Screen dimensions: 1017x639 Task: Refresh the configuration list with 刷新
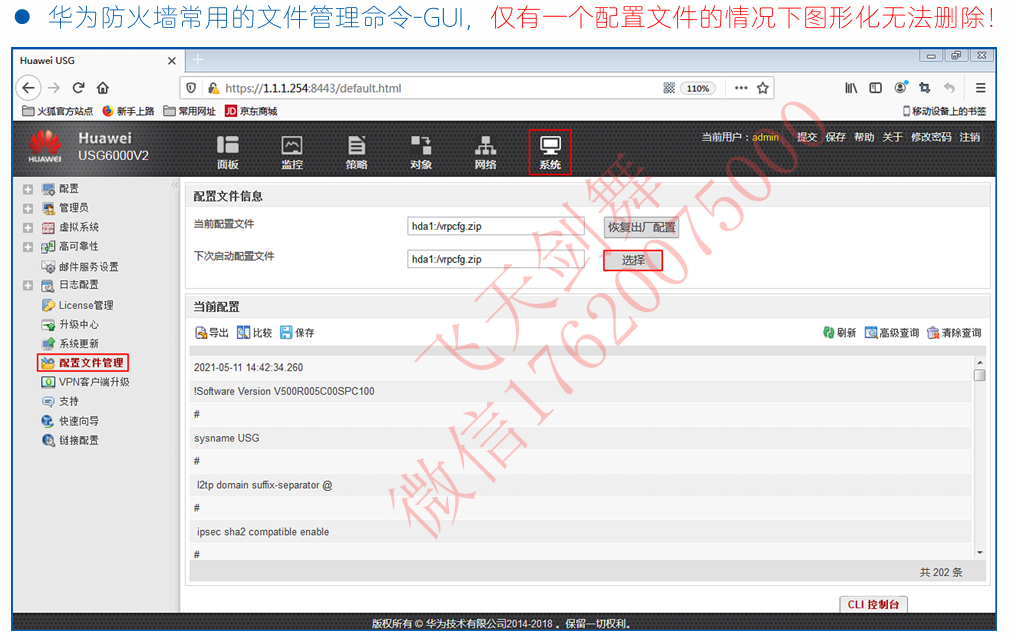tap(839, 333)
